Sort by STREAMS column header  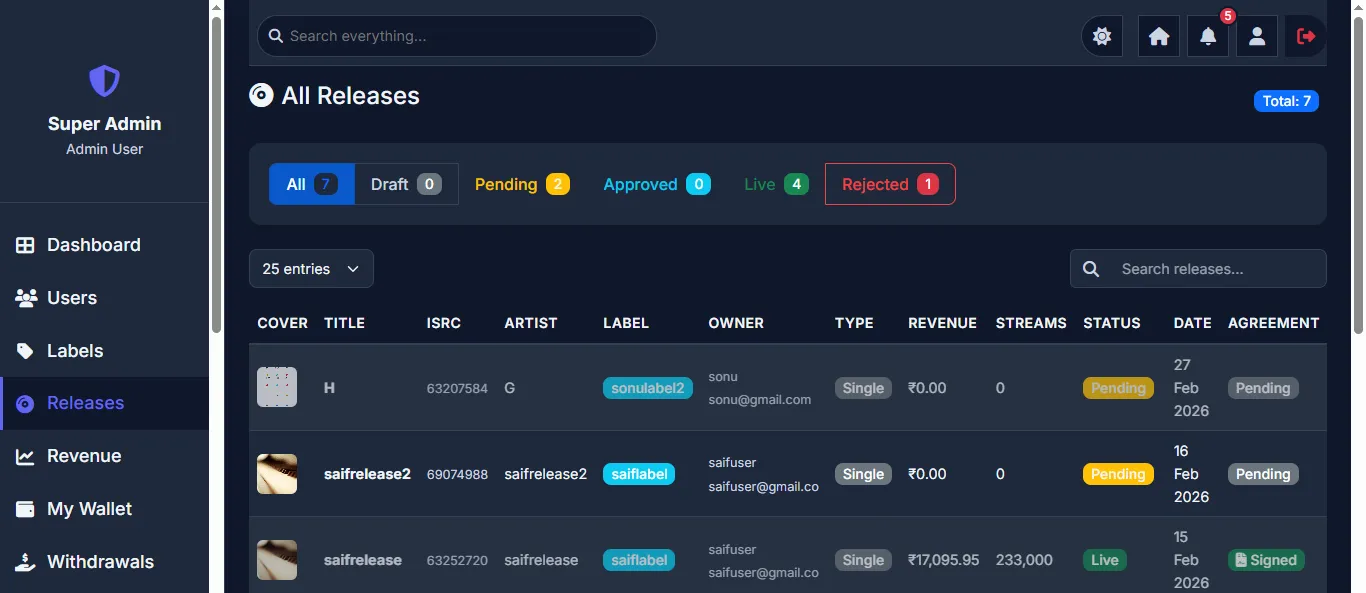[1031, 323]
